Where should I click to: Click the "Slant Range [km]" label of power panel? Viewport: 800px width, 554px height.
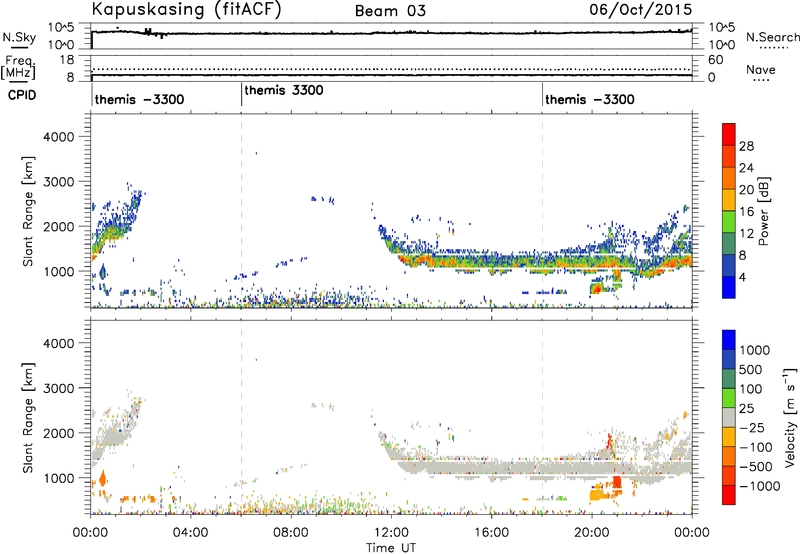coord(29,211)
